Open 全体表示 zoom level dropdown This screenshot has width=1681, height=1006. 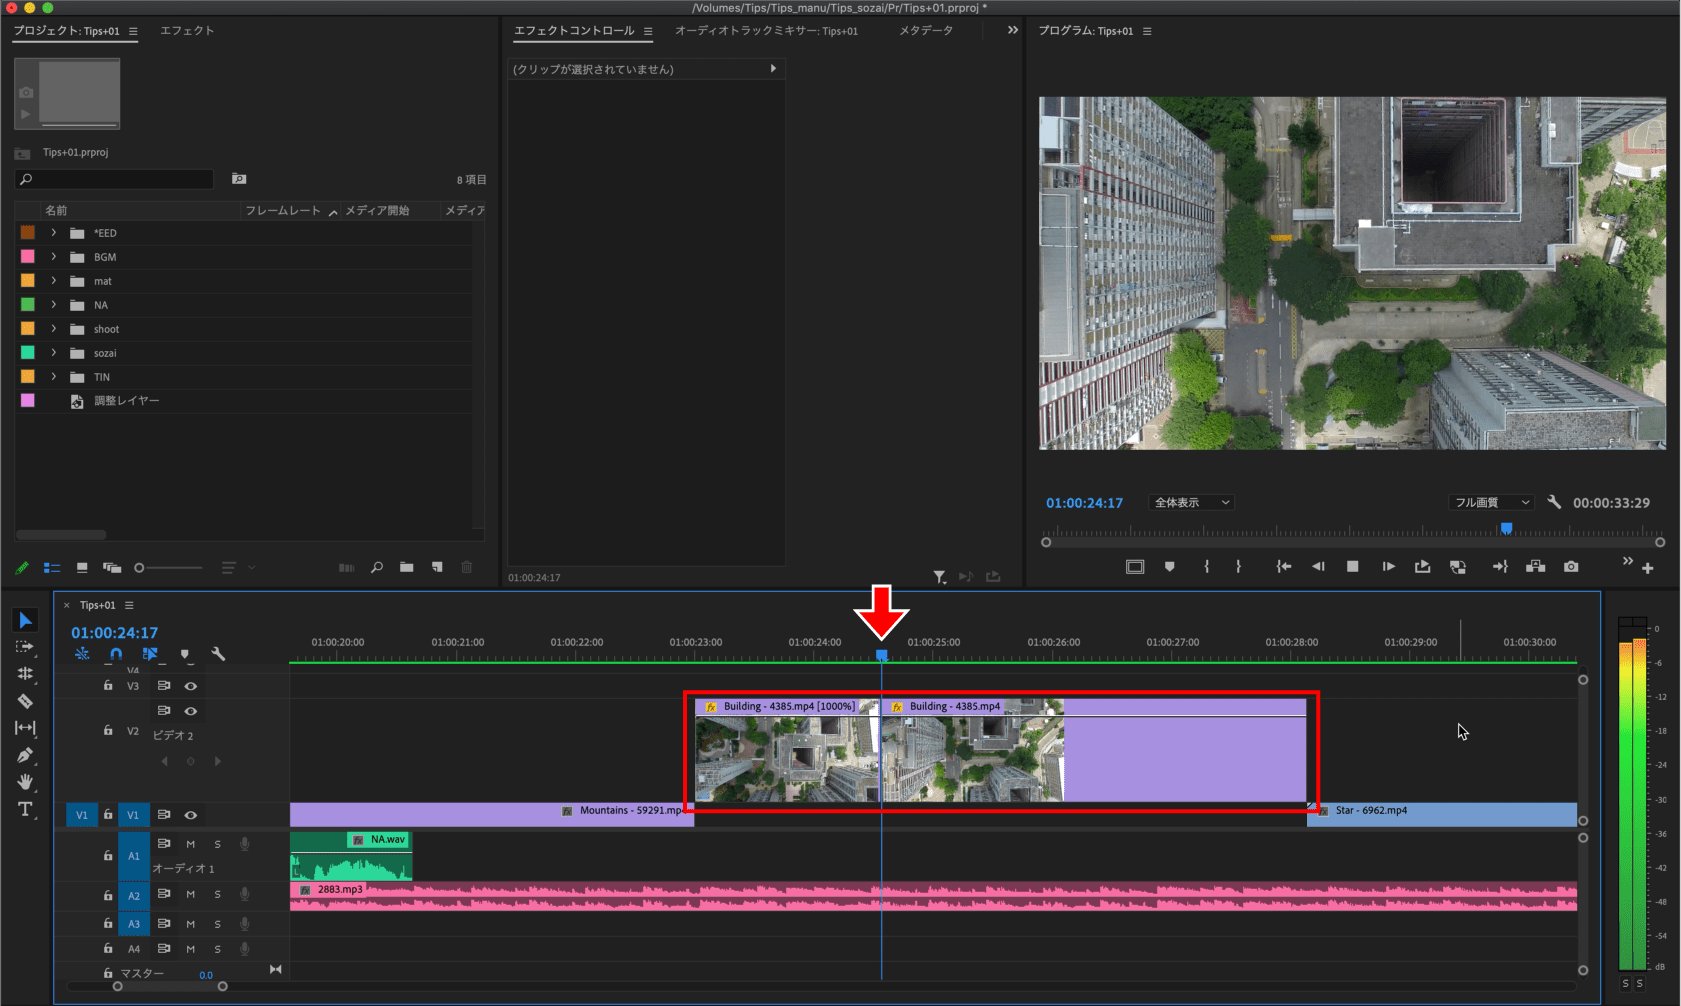point(1191,502)
